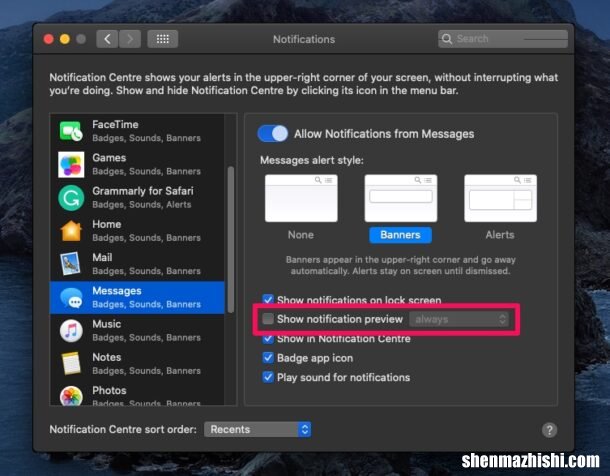This screenshot has width=610, height=476.
Task: Click the 'Notification Centre sort order:' label
Action: point(123,429)
